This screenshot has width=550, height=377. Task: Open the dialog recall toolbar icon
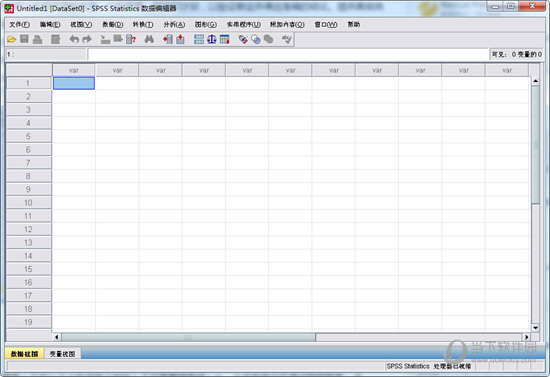click(55, 39)
